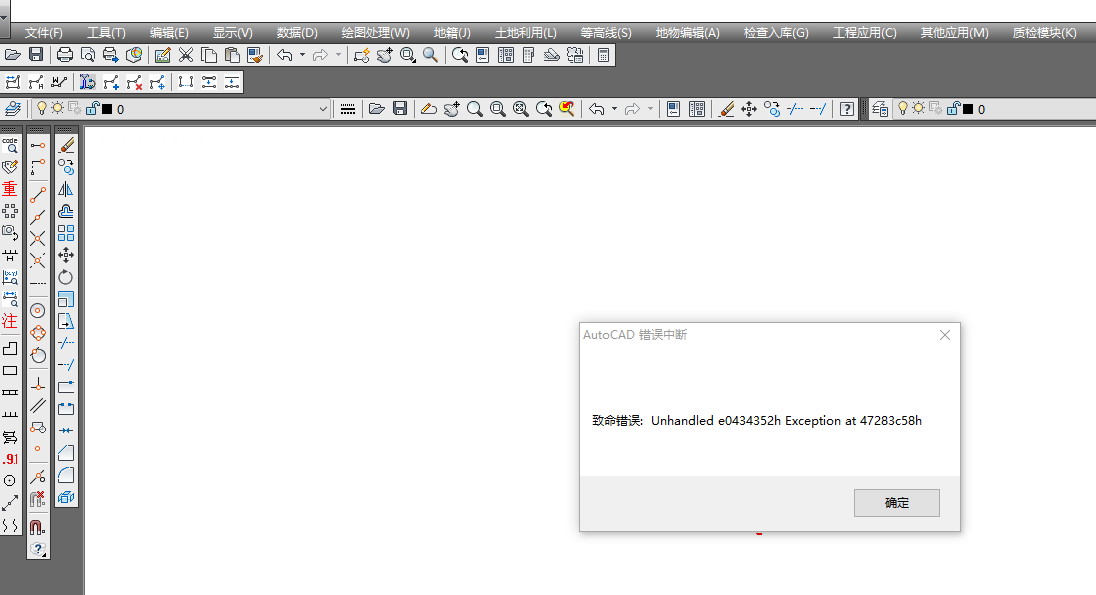This screenshot has width=1096, height=595.
Task: Click the save icon in top toolbar
Action: click(x=36, y=55)
